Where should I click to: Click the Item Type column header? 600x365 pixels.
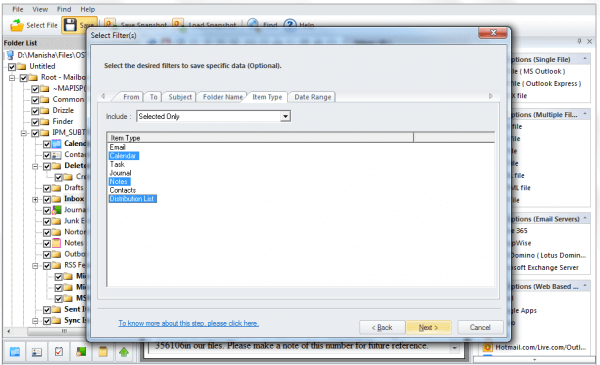pyautogui.click(x=260, y=138)
